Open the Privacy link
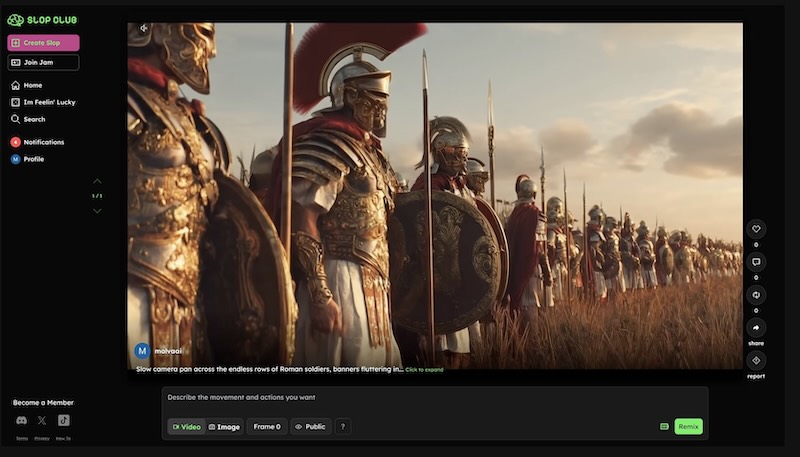This screenshot has width=800, height=457. pyautogui.click(x=42, y=439)
